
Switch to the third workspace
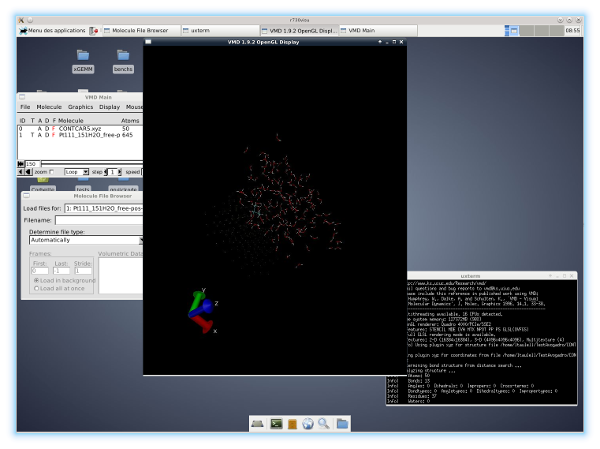[x=542, y=30]
